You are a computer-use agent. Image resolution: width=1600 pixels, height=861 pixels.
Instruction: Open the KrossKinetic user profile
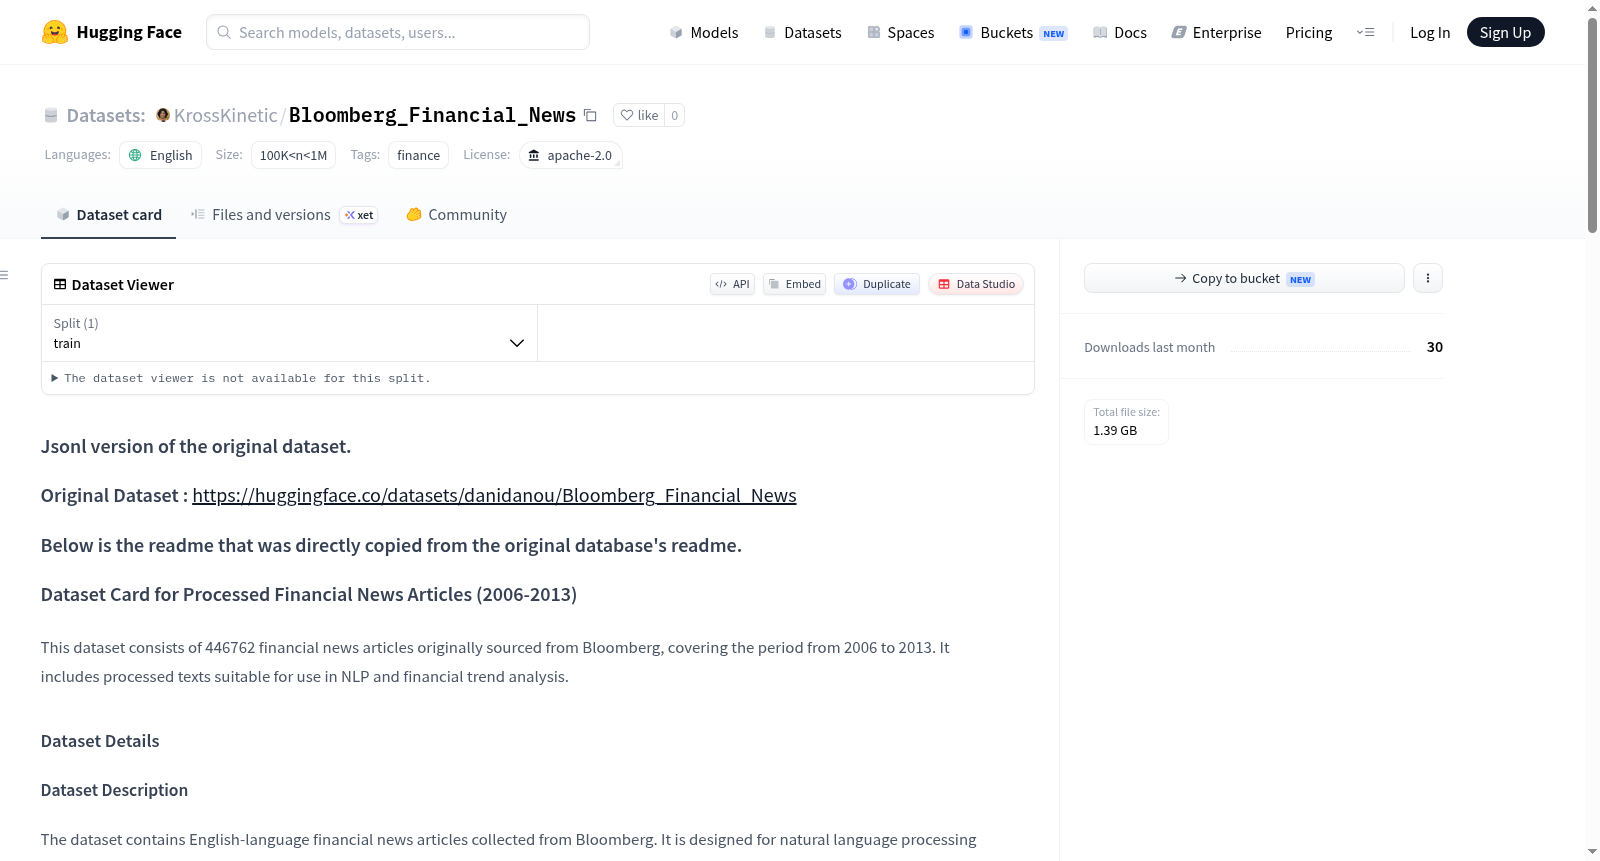pyautogui.click(x=225, y=115)
